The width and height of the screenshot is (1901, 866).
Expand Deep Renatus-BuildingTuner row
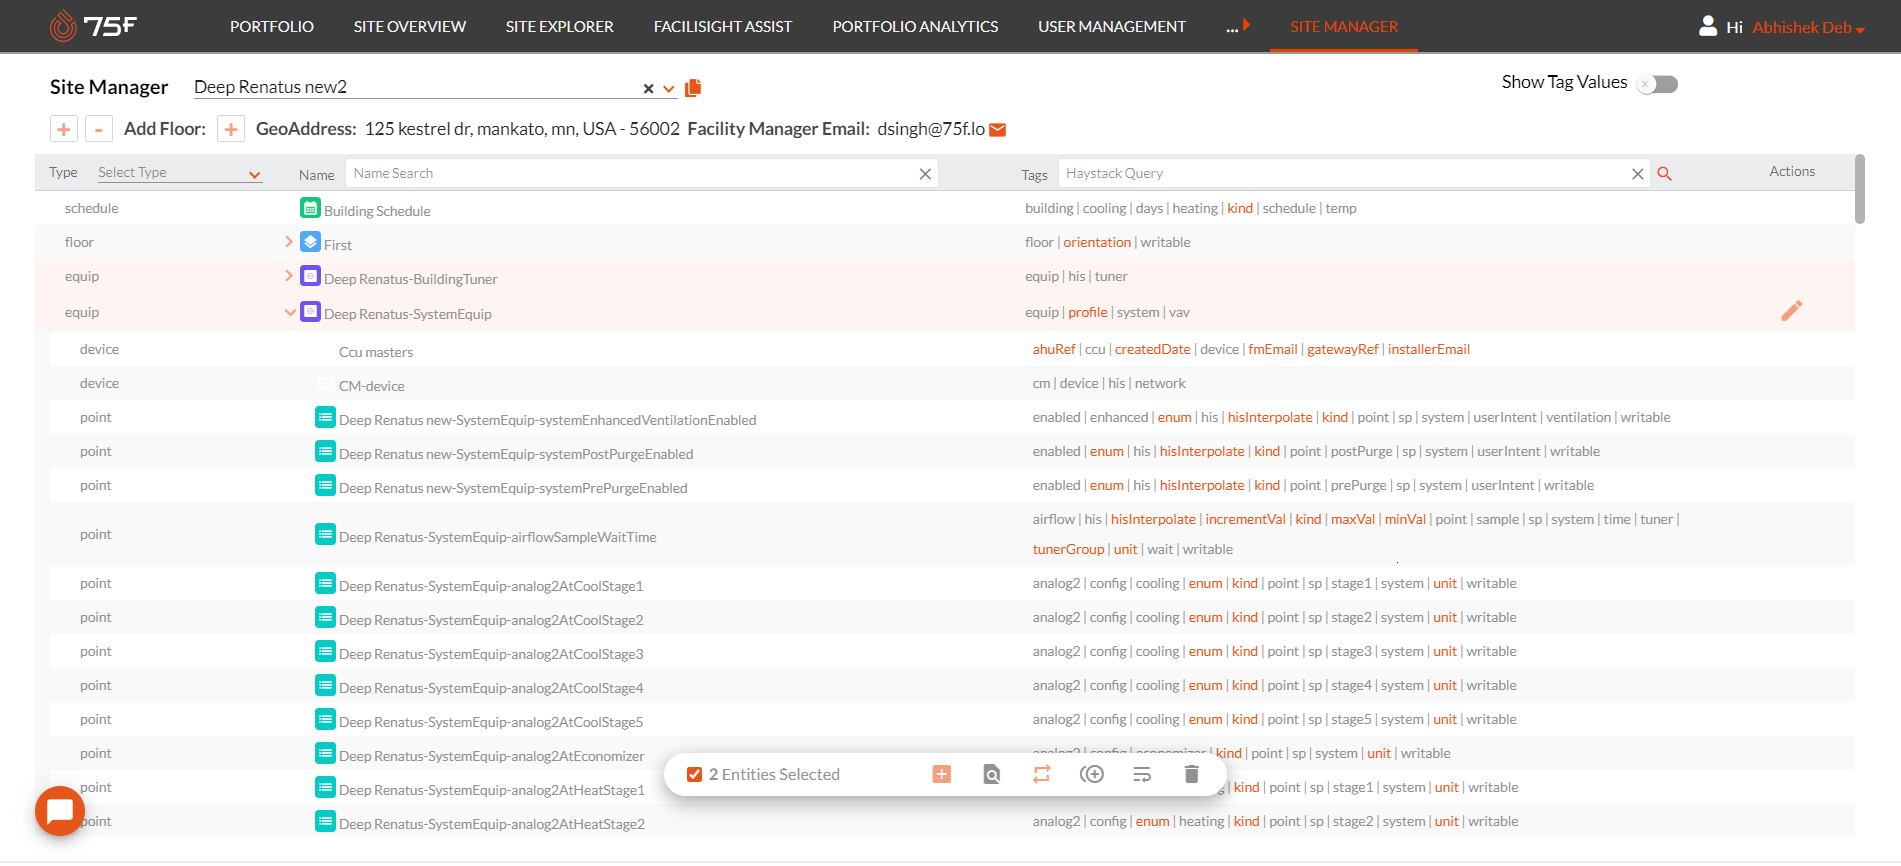click(289, 276)
